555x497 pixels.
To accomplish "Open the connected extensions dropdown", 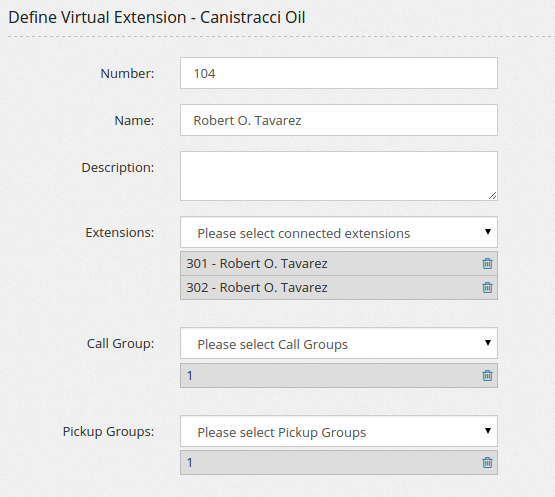I will (x=339, y=232).
